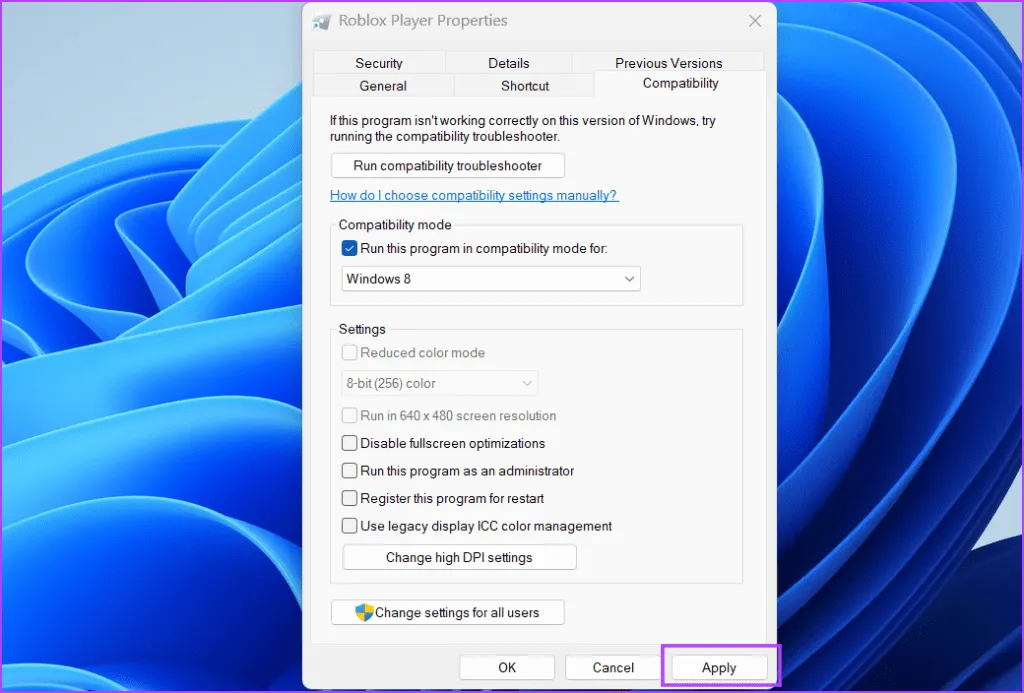
Task: Select the General tab
Action: tap(383, 86)
